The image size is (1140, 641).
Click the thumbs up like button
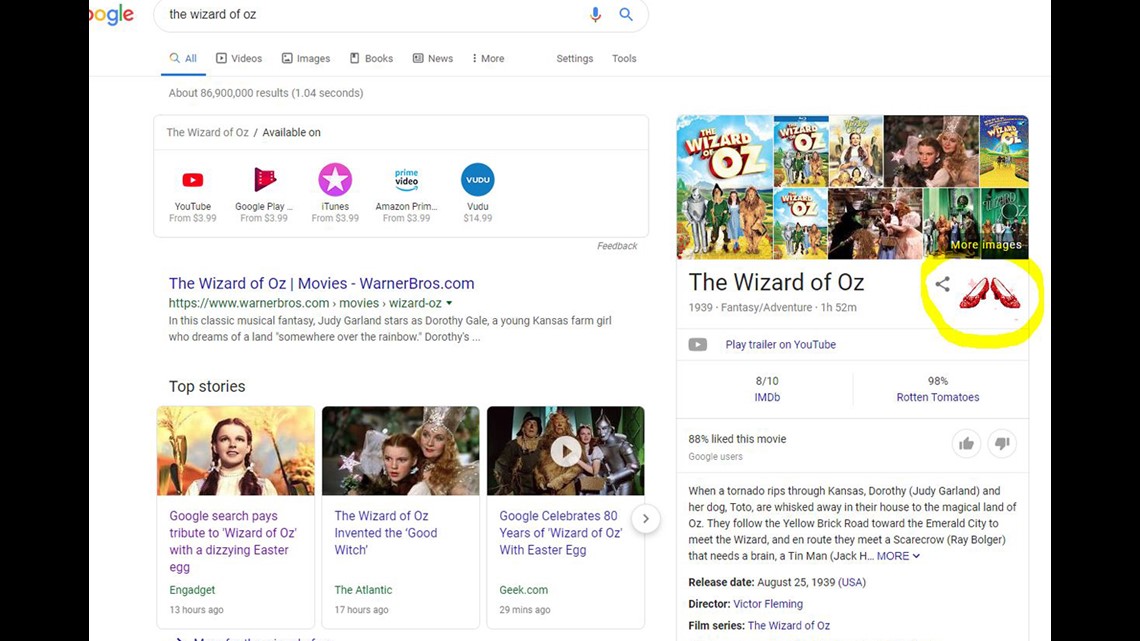(x=966, y=443)
